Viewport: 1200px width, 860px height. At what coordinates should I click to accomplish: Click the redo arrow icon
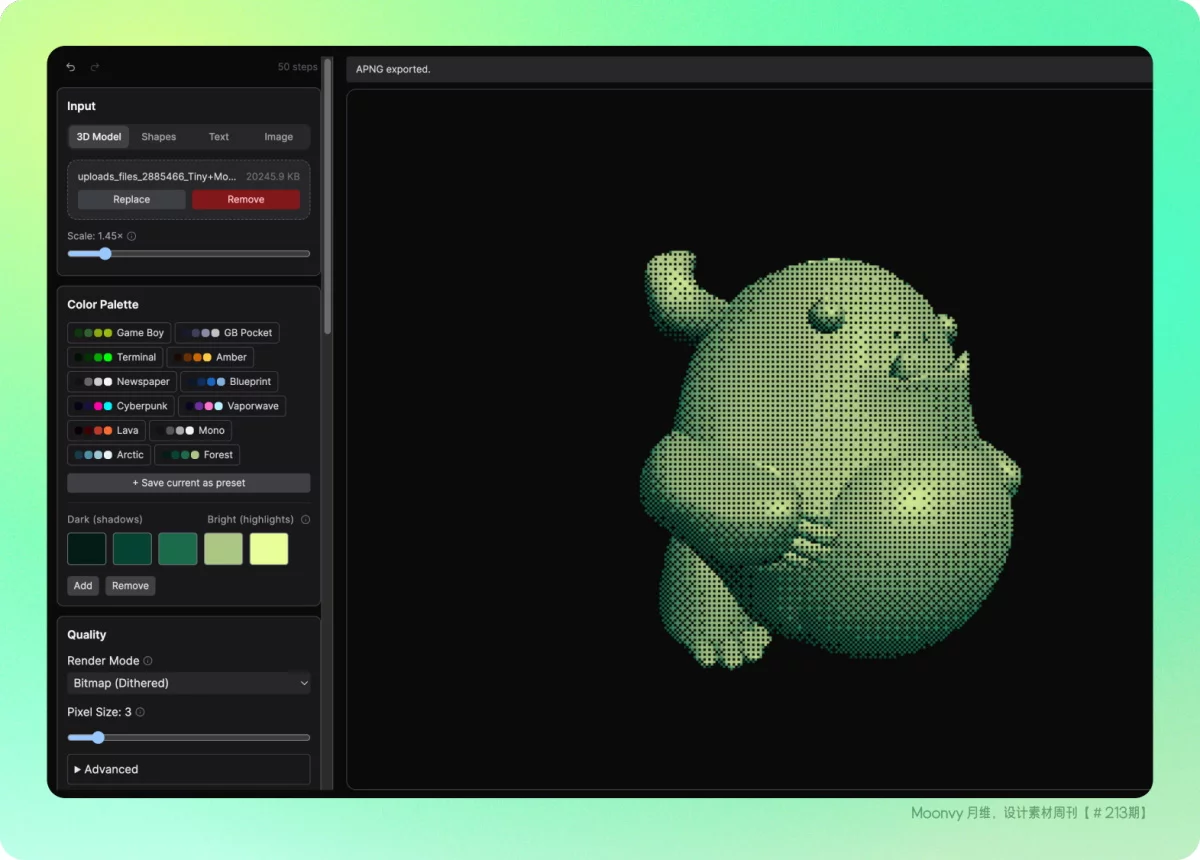[95, 67]
